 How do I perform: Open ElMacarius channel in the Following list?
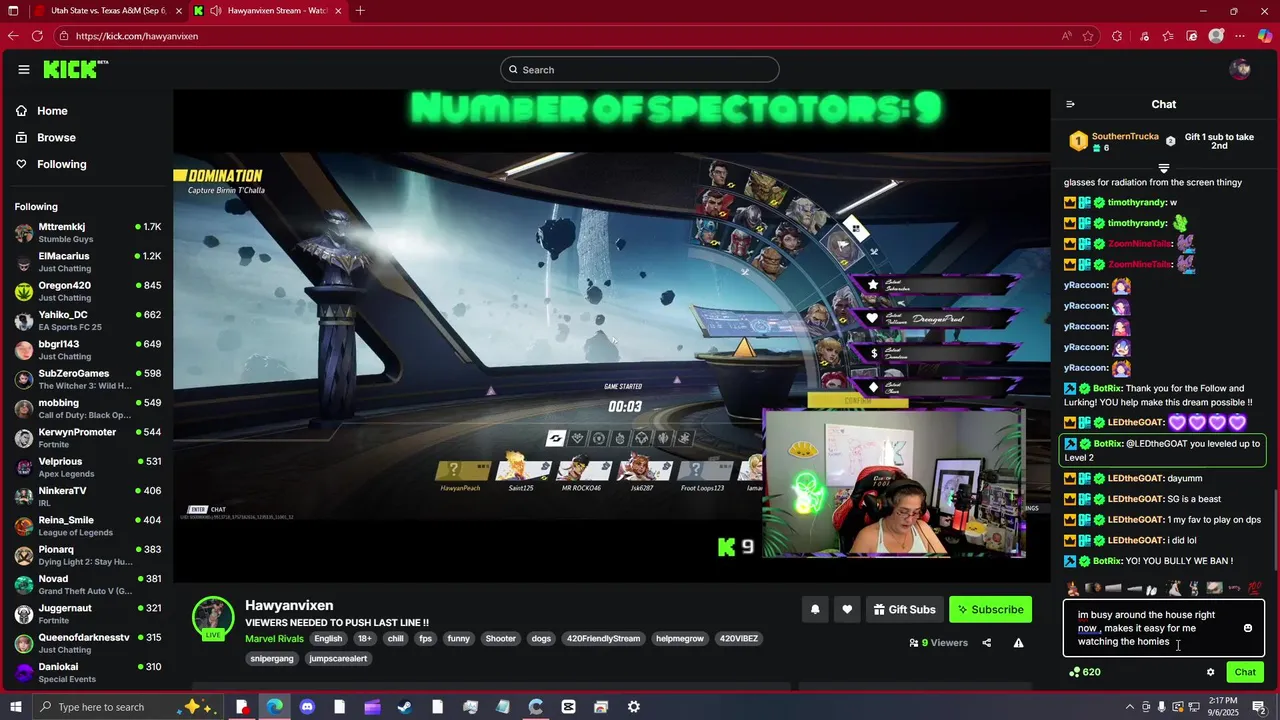[88, 262]
